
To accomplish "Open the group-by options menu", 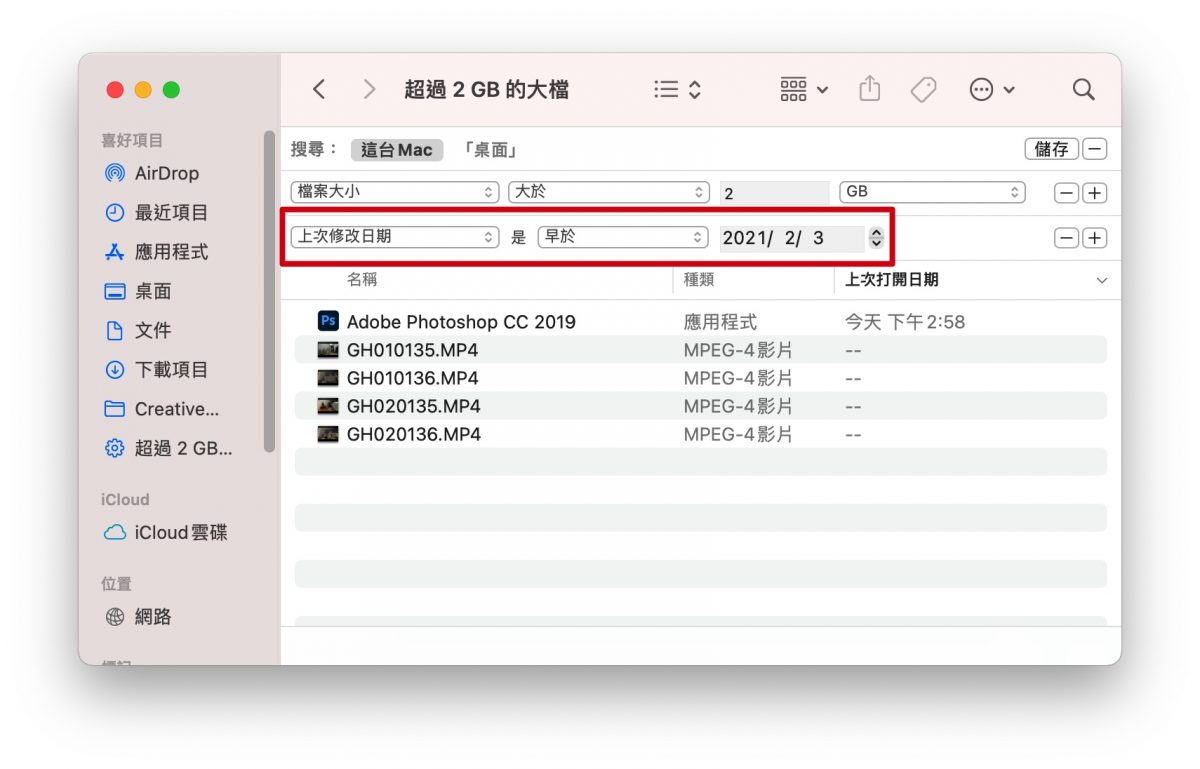I will coord(804,90).
